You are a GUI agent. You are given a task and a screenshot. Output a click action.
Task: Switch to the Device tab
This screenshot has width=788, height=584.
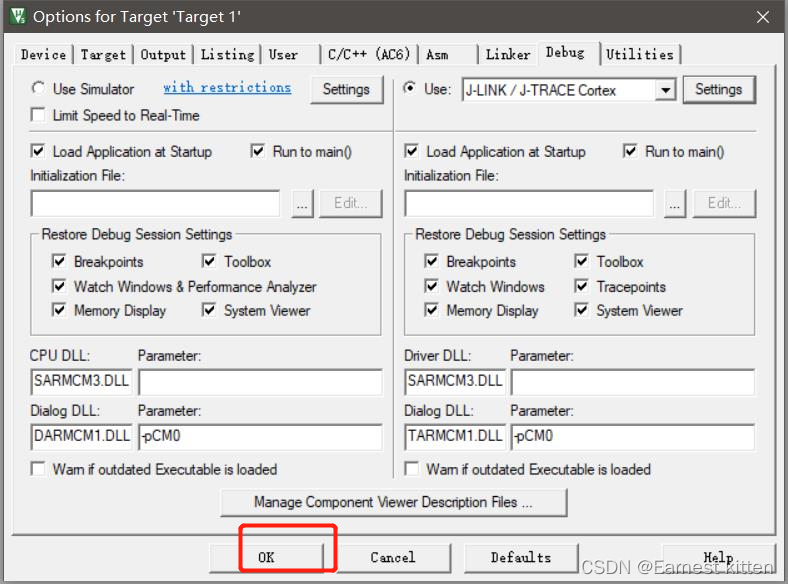[43, 54]
